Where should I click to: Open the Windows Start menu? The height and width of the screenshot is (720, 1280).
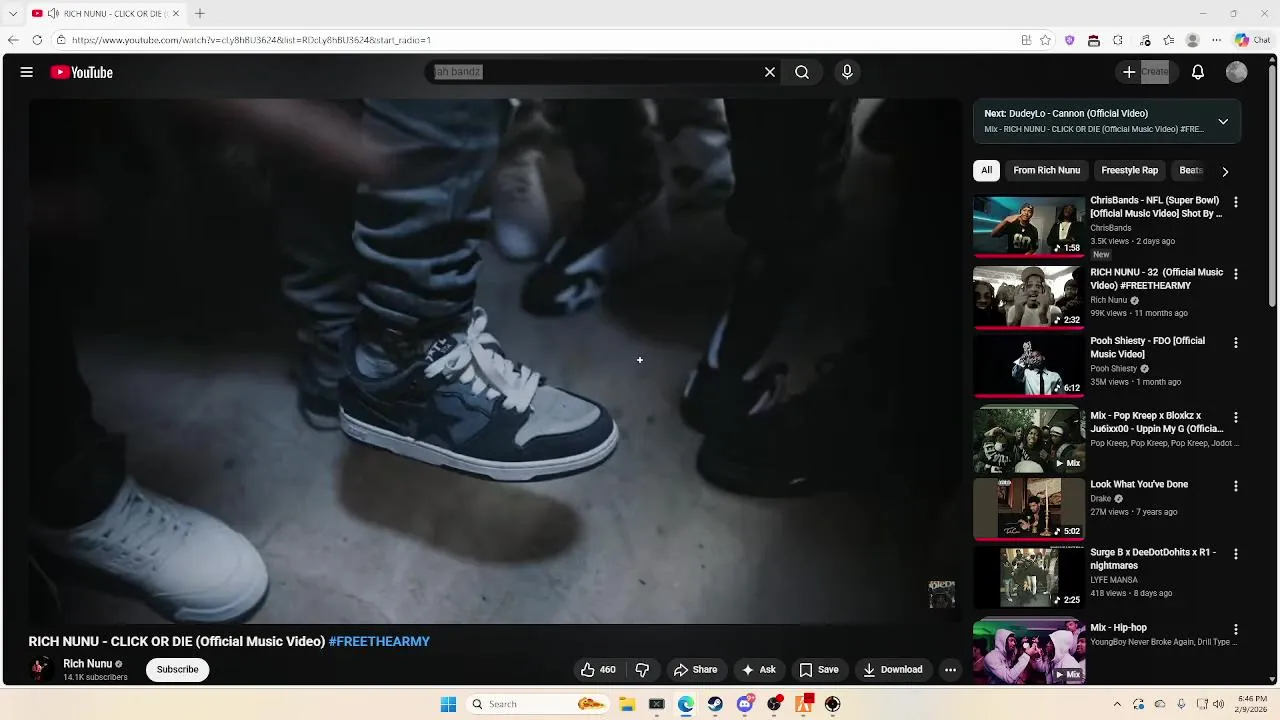[x=448, y=704]
